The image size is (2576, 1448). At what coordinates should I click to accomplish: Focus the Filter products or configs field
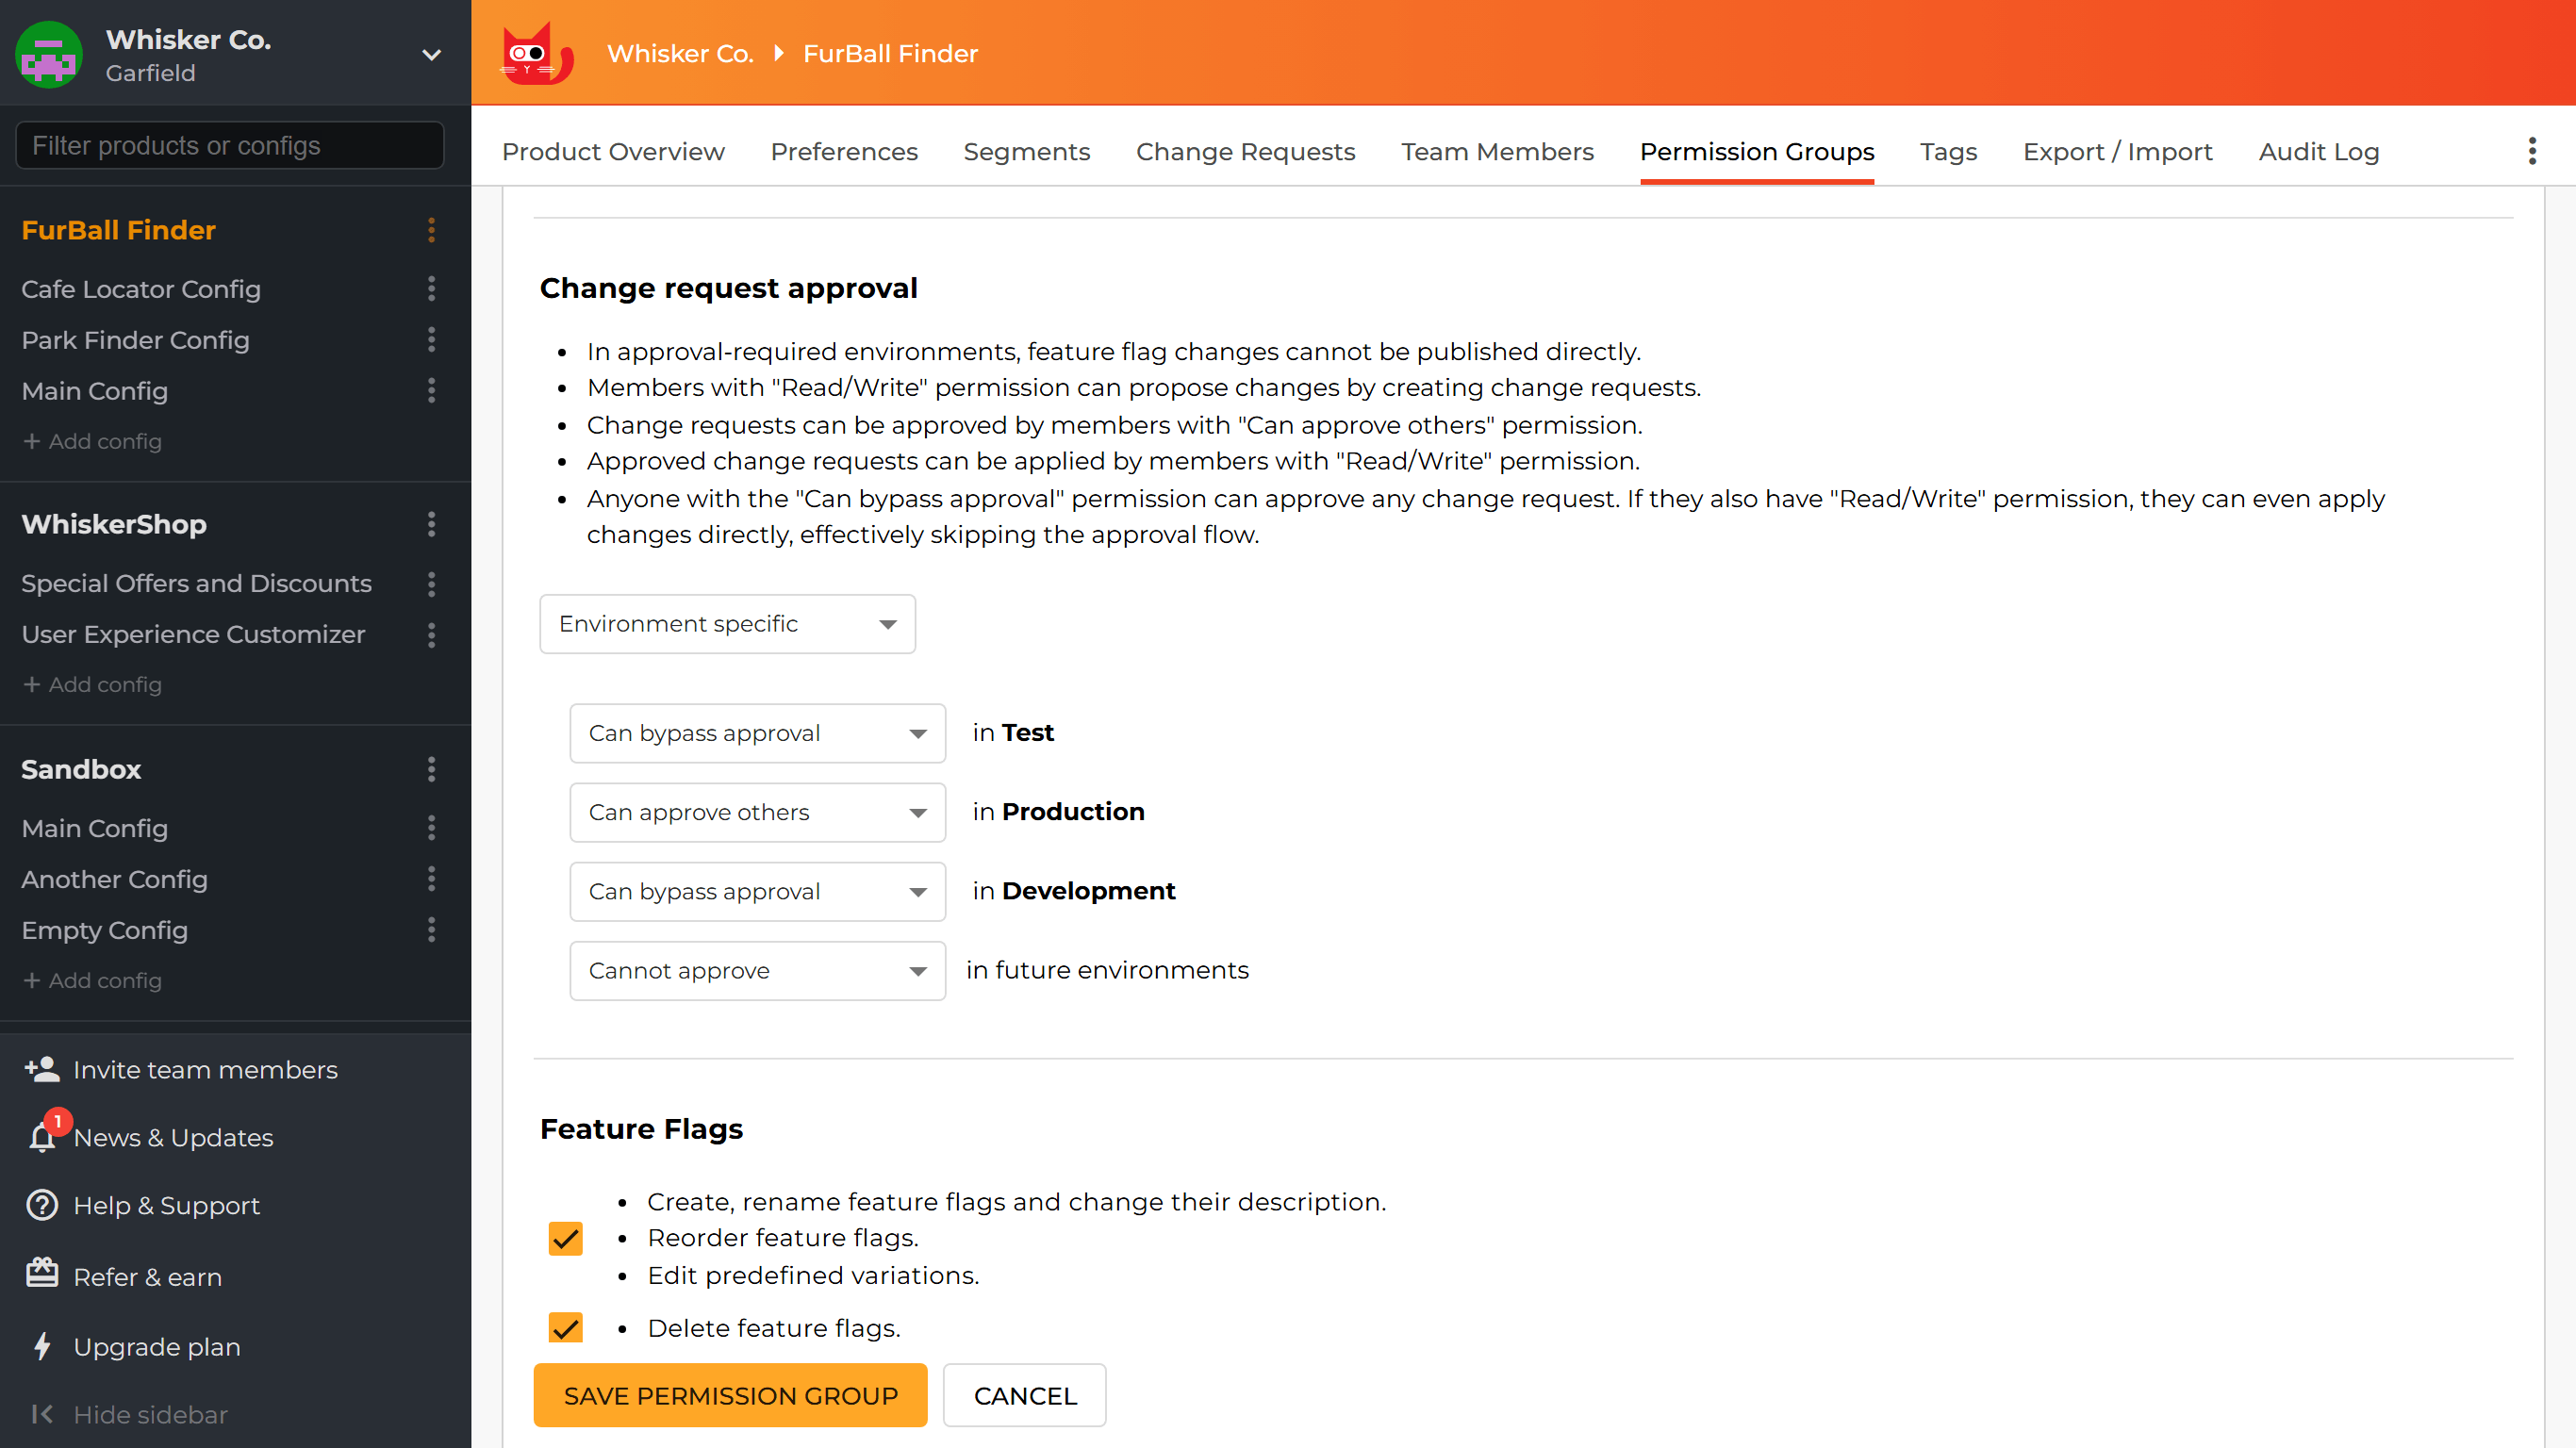[229, 146]
